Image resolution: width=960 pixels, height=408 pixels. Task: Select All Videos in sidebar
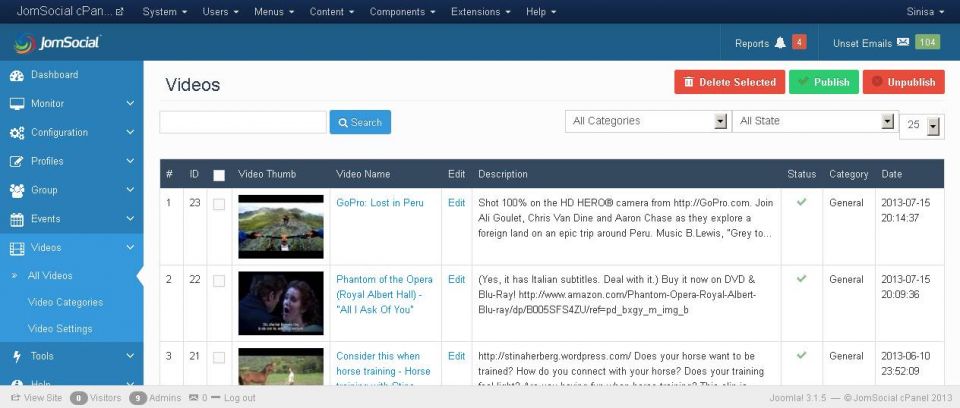pyautogui.click(x=50, y=276)
